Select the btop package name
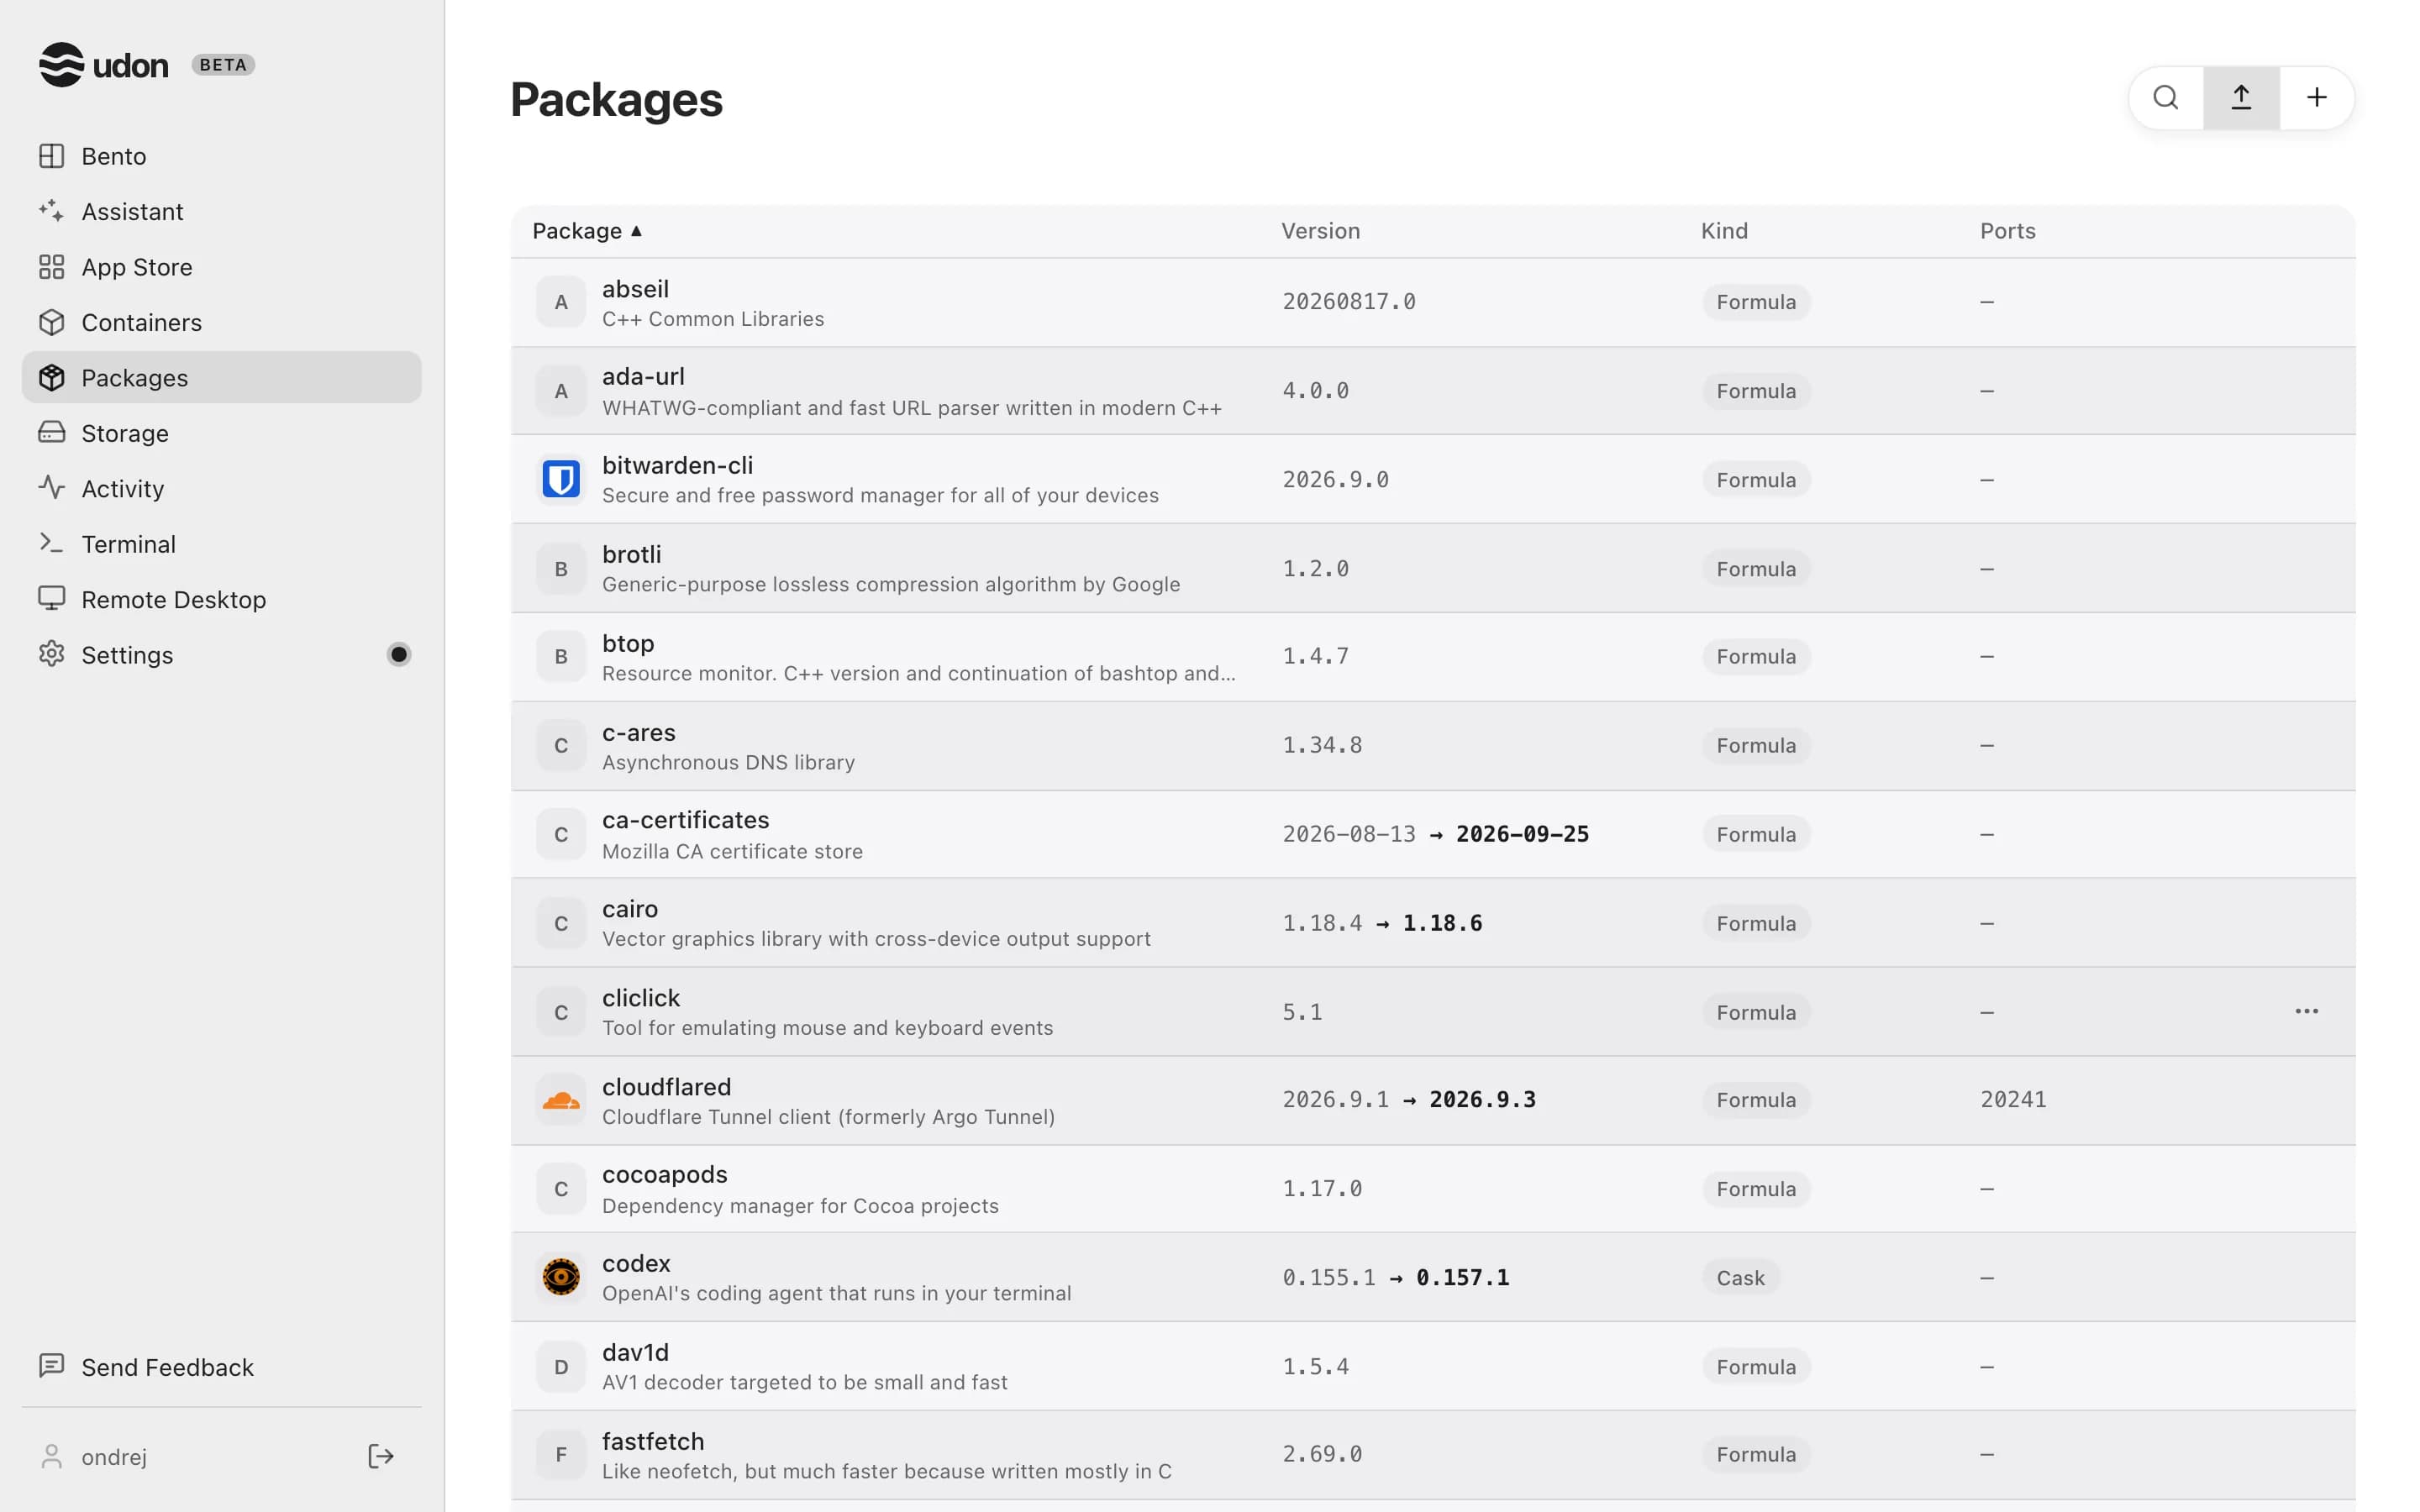 point(628,644)
